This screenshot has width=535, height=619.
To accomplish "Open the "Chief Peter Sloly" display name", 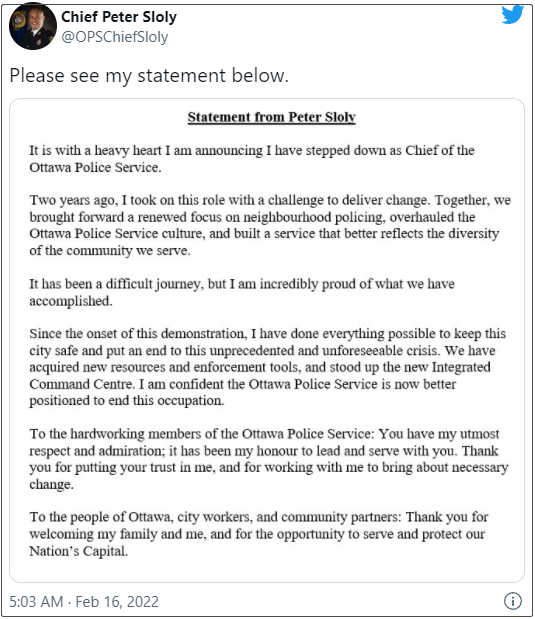I will [x=118, y=17].
